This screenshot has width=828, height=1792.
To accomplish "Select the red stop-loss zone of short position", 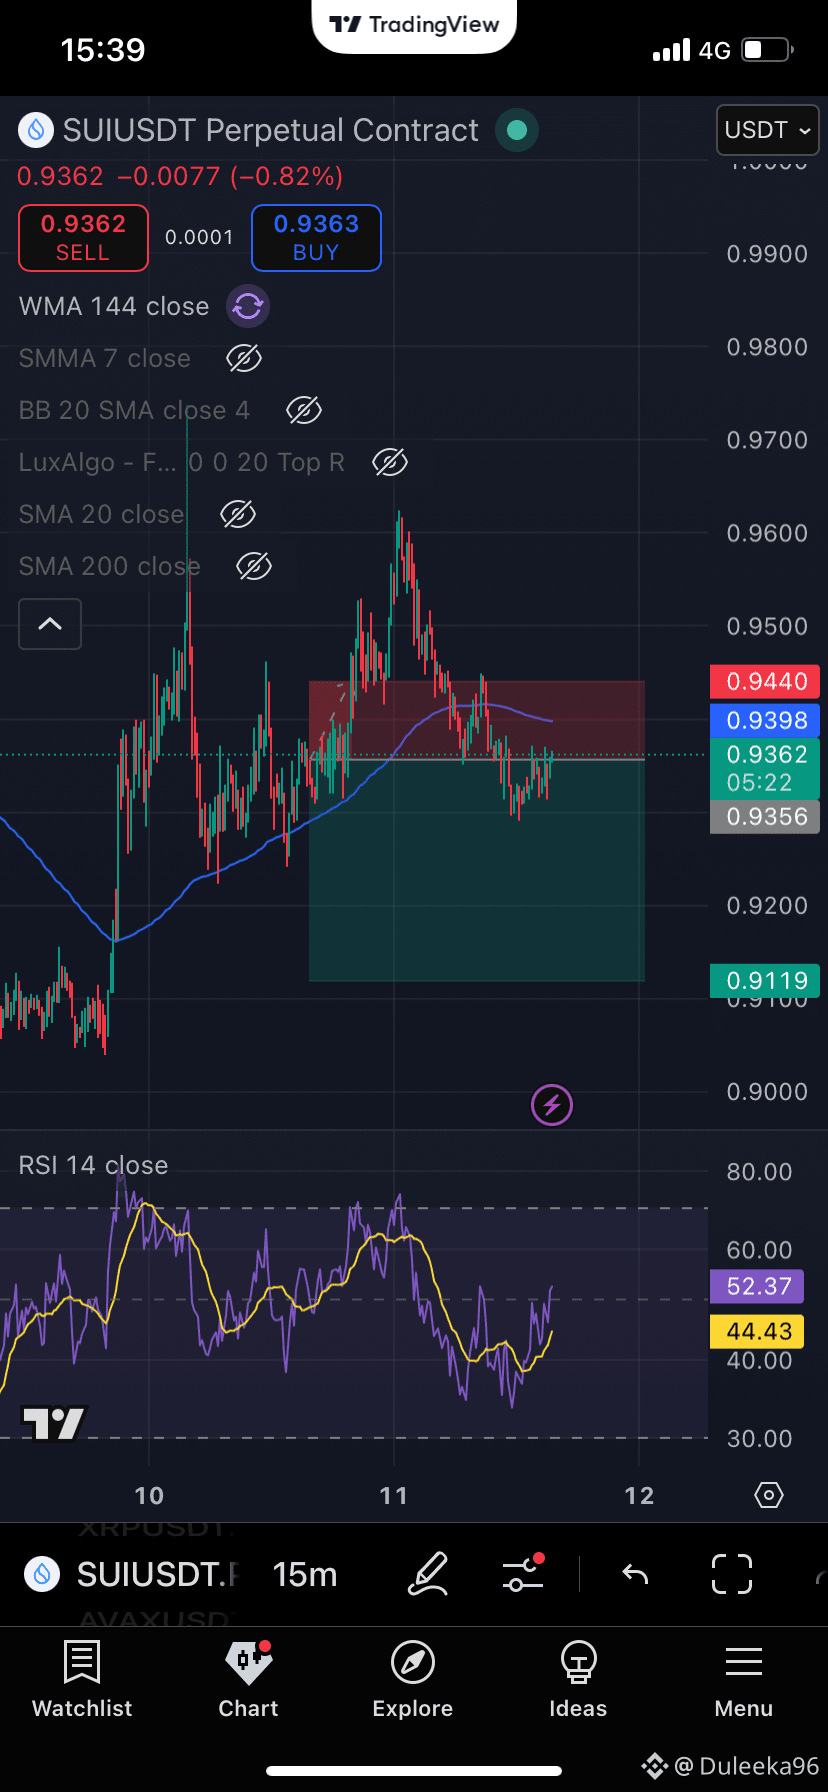I will (x=477, y=720).
